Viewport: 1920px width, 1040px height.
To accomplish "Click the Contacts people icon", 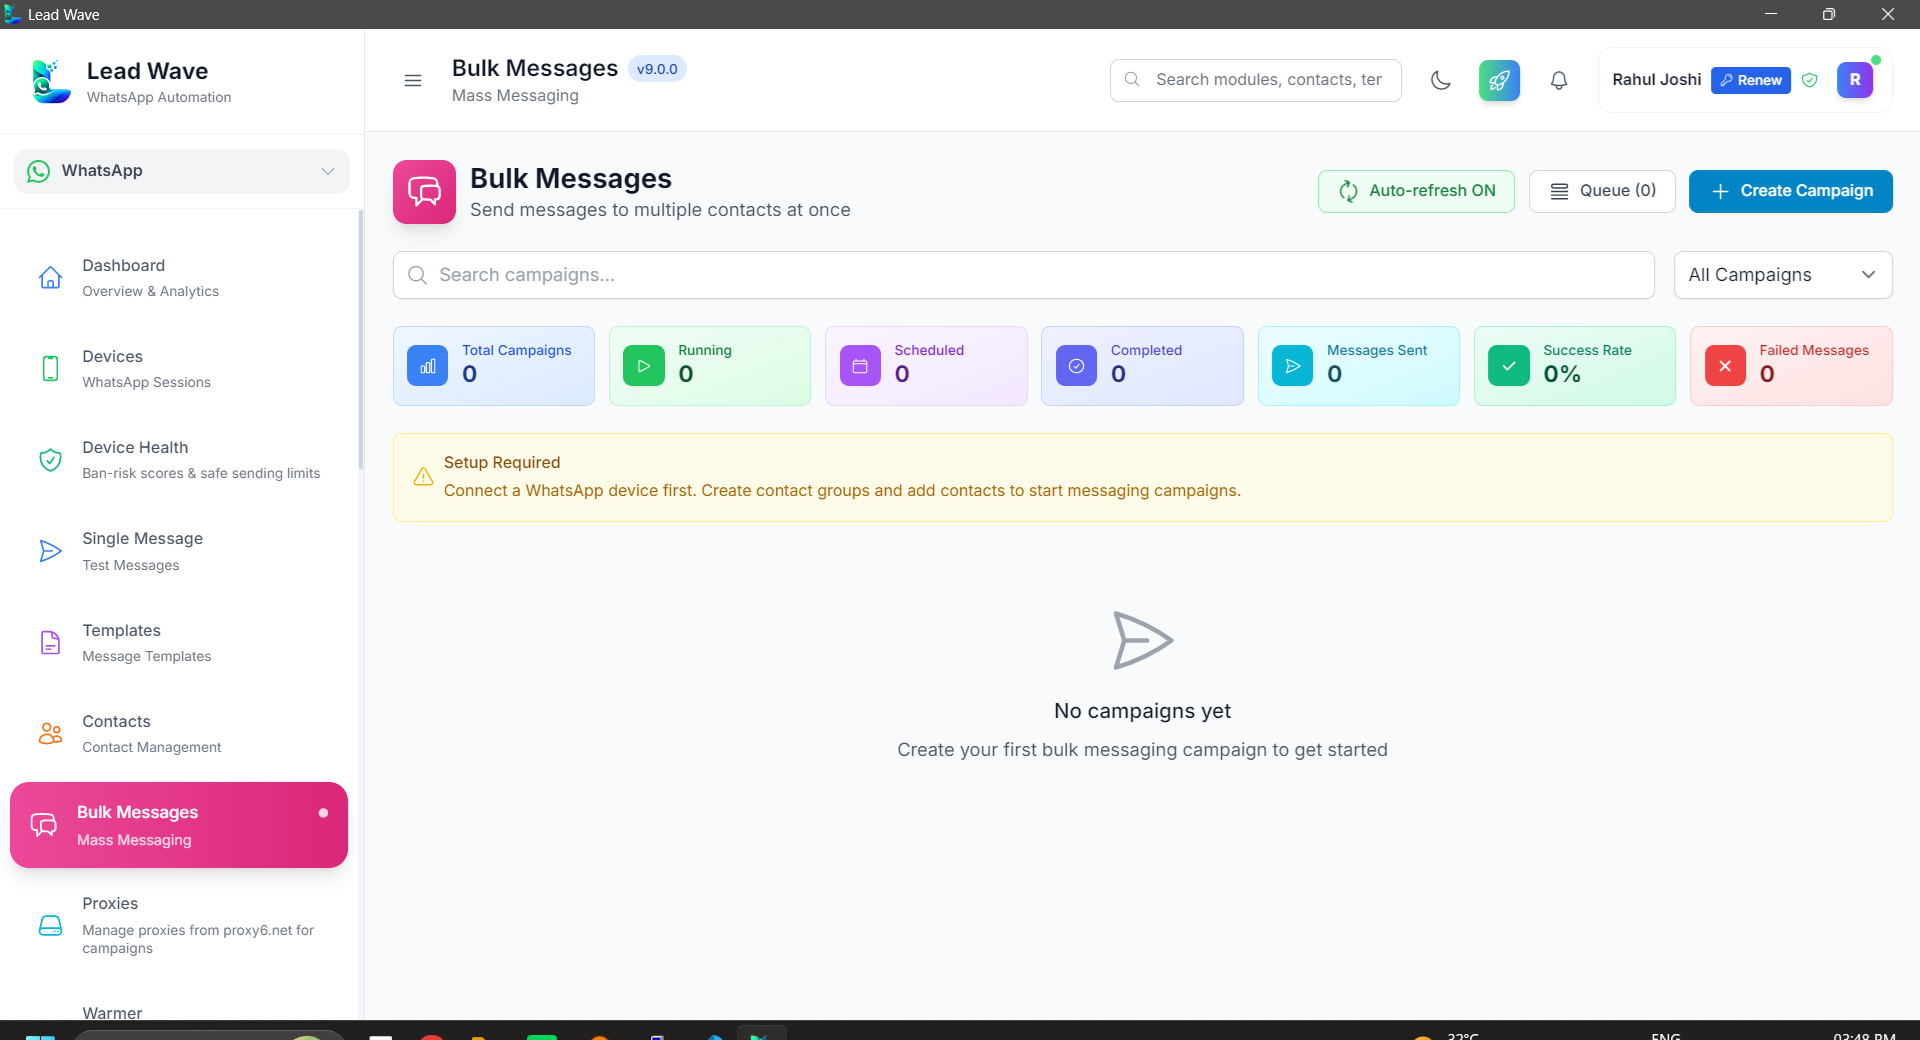I will point(50,734).
